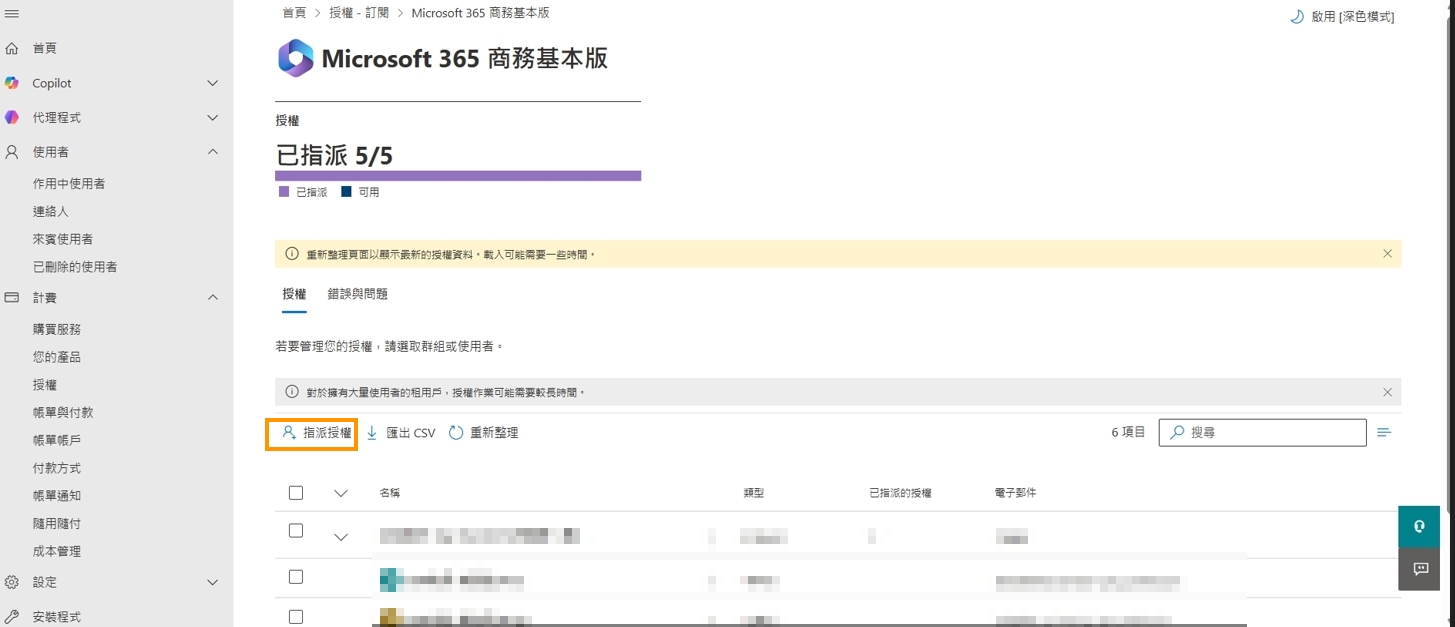Click the magnifier icon in search box

pos(1177,432)
